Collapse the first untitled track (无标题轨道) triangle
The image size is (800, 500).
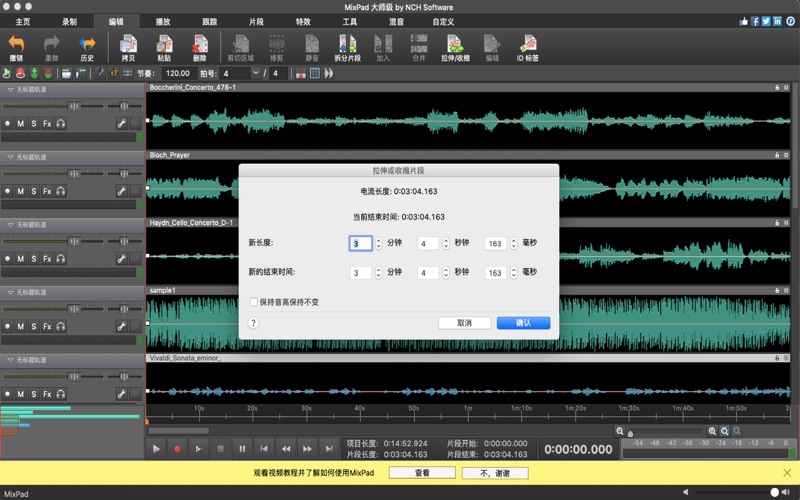click(9, 90)
